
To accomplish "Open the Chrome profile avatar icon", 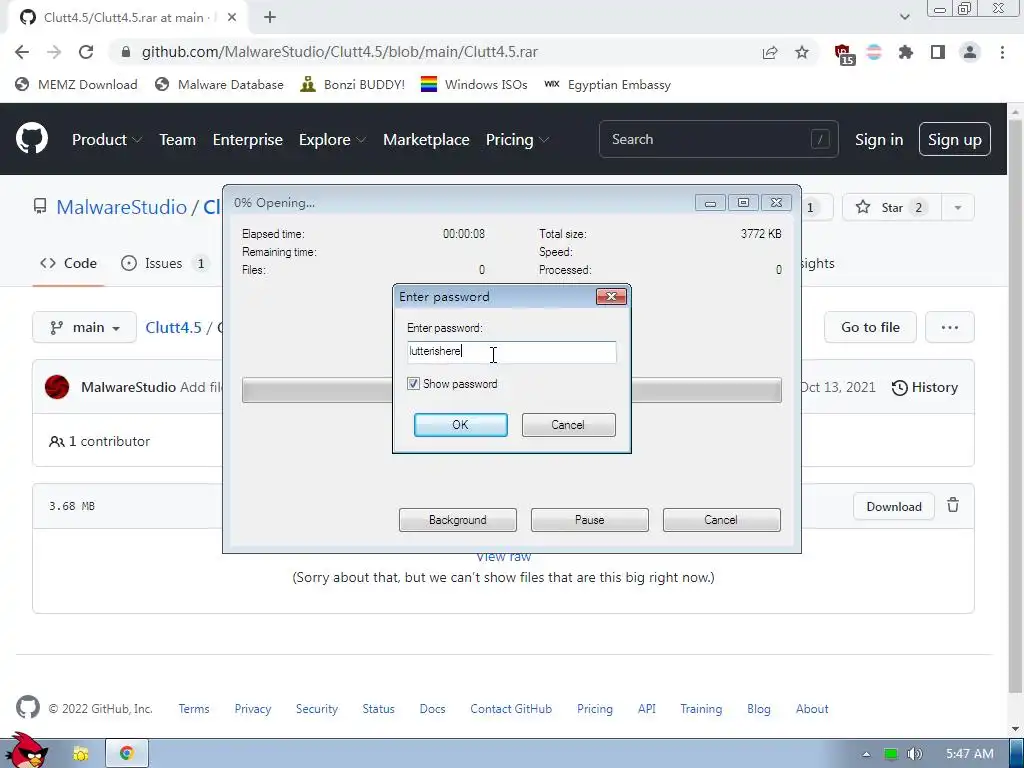I will pos(970,52).
